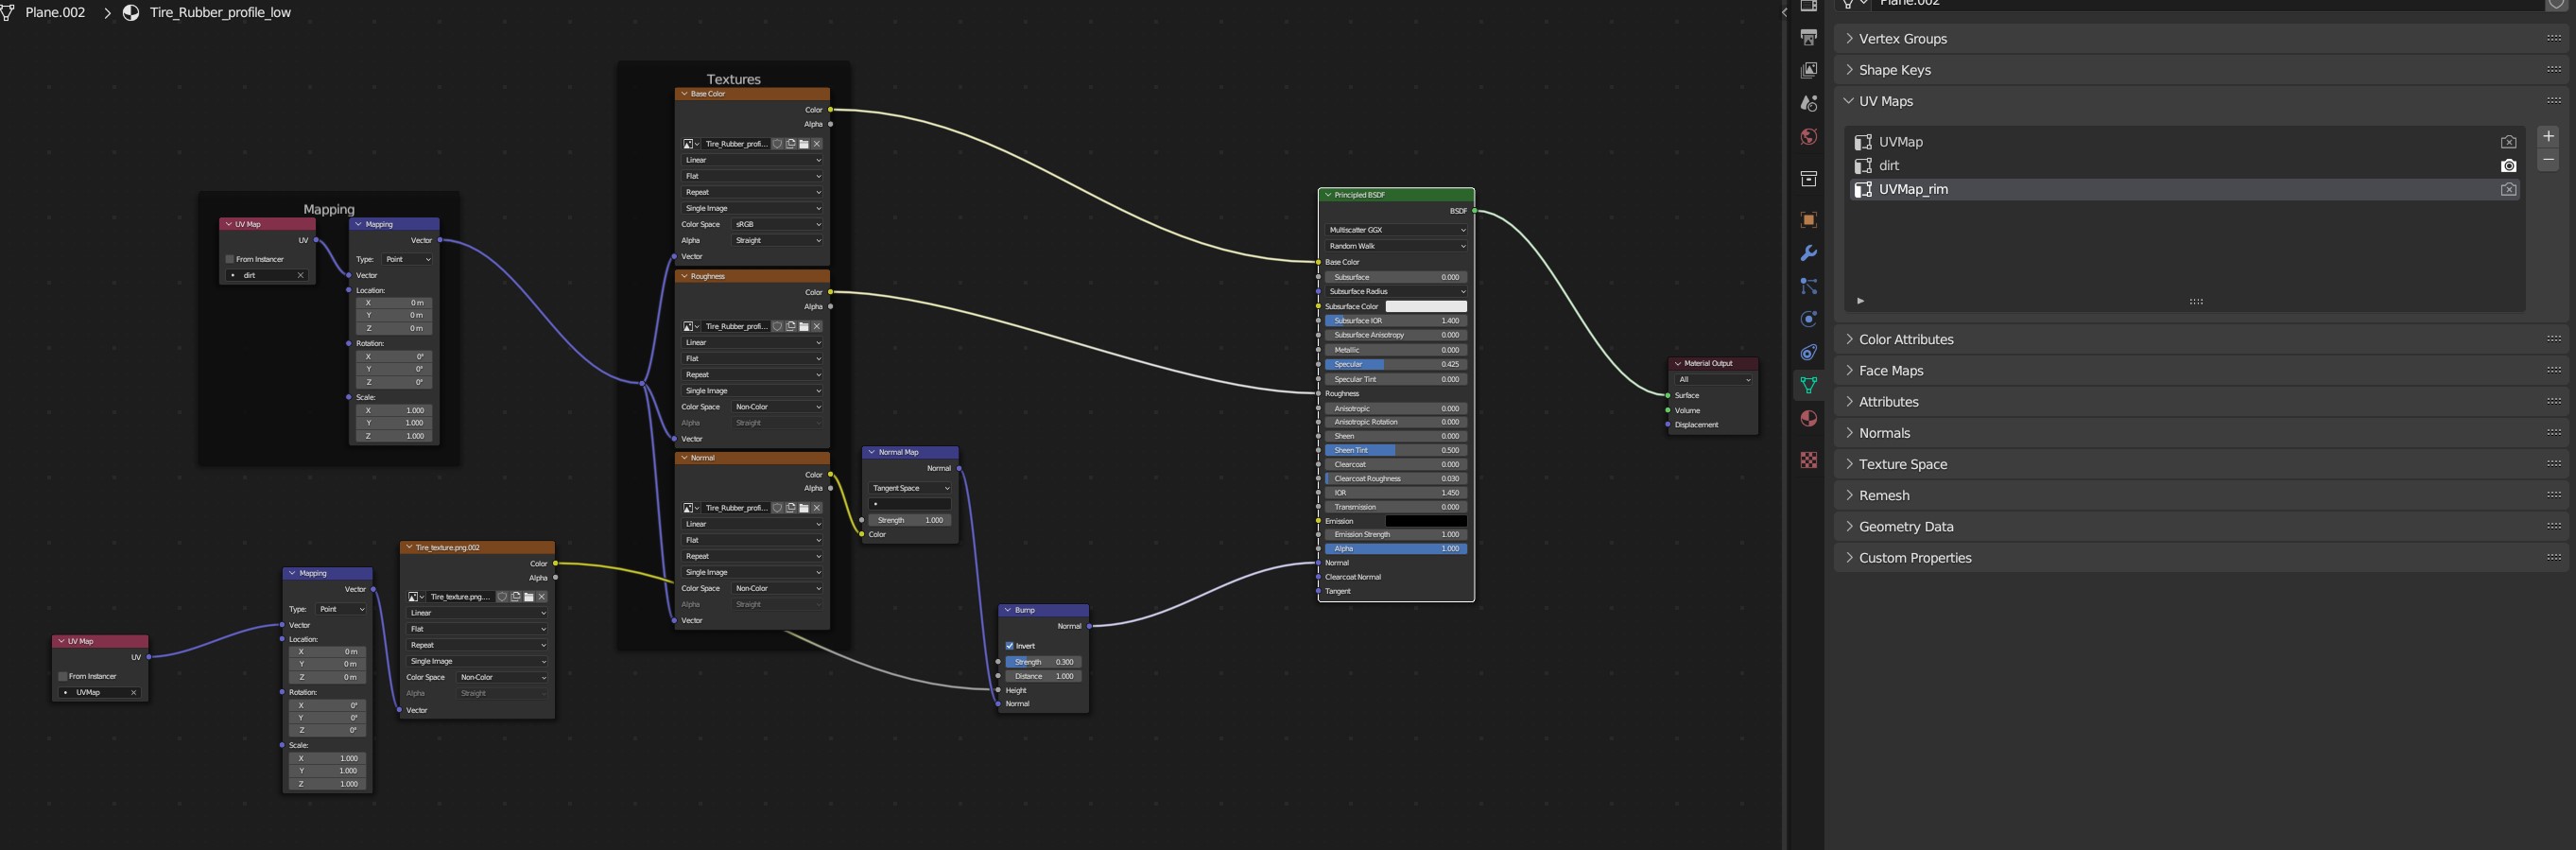The image size is (2576, 850).
Task: Click Tire_Rubber_profile_low material in breadcrumb
Action: pyautogui.click(x=219, y=13)
